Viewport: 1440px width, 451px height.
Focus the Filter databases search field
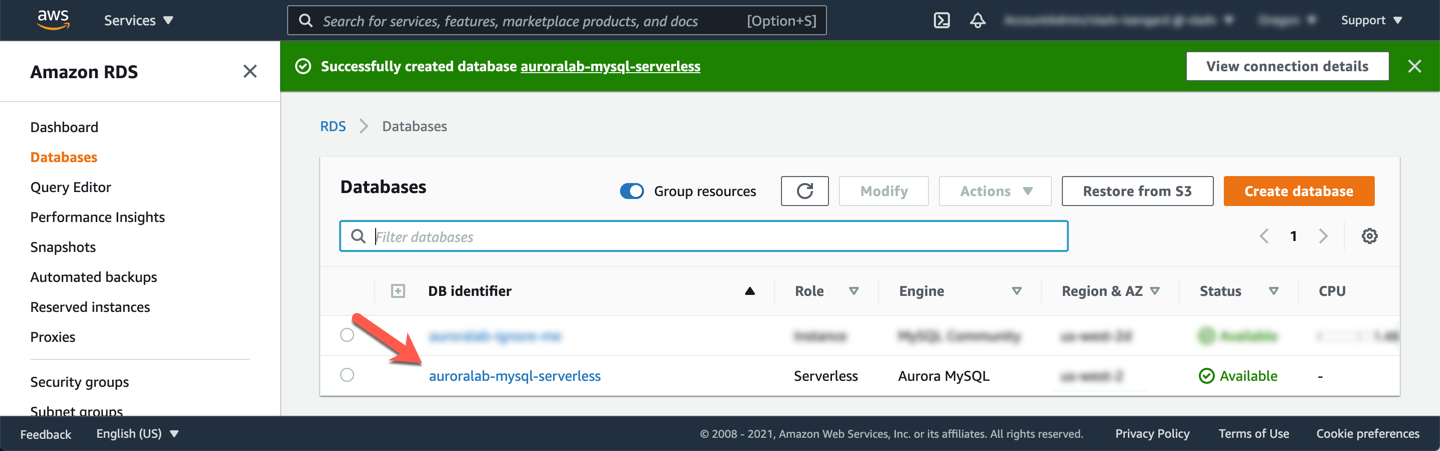tap(715, 237)
